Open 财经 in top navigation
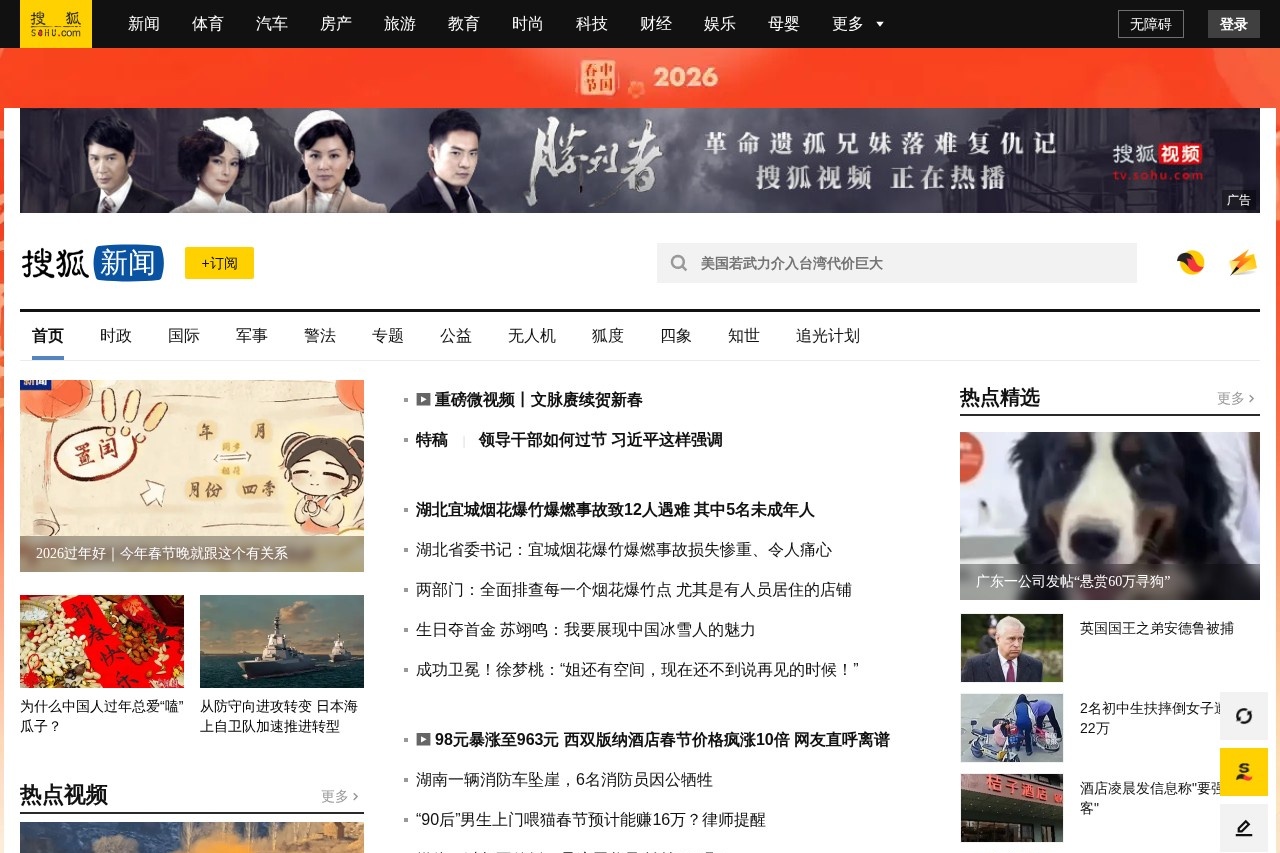This screenshot has height=853, width=1280. [656, 24]
